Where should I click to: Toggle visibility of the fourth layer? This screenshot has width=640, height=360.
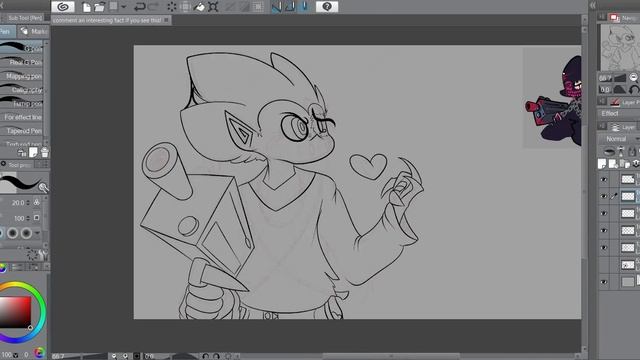(x=604, y=231)
